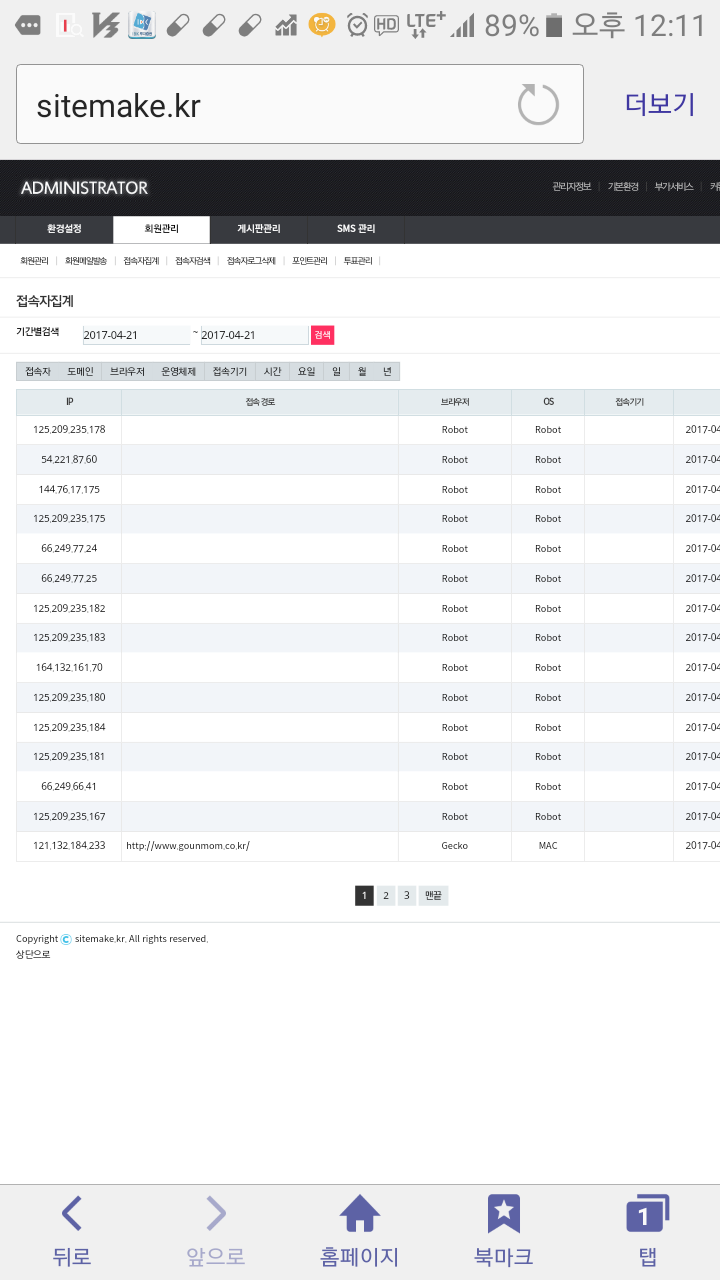Screen dimensions: 720x1280
Task: Go to page 2 of results
Action: pos(385,896)
